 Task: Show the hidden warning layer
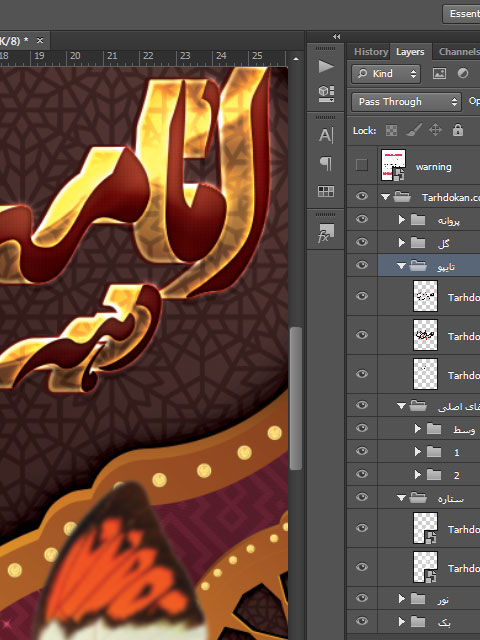click(x=362, y=165)
